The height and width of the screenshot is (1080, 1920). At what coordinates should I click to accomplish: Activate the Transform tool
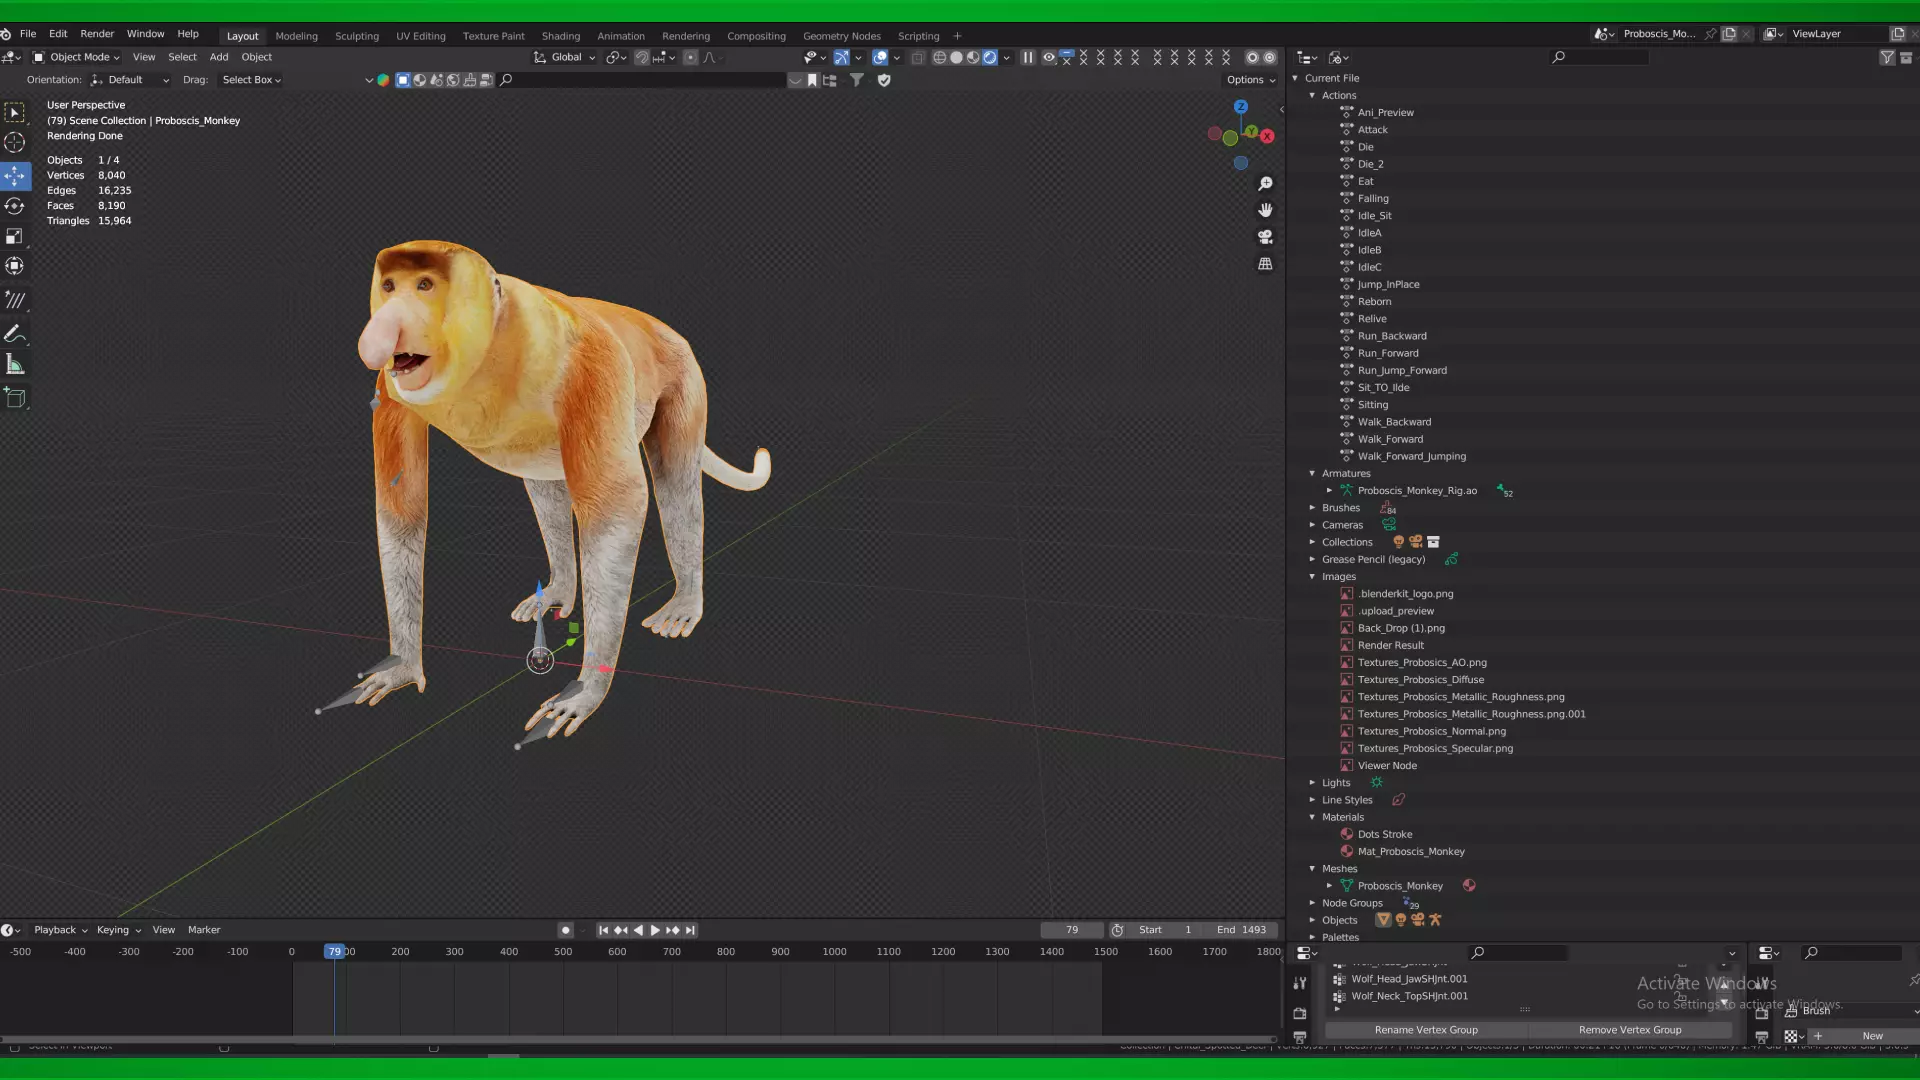coord(15,266)
